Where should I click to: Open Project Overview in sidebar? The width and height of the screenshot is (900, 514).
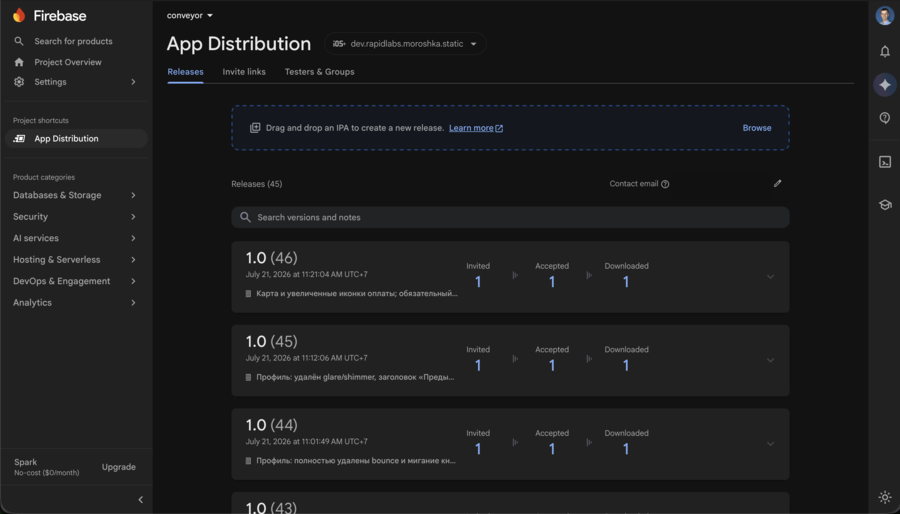(68, 62)
